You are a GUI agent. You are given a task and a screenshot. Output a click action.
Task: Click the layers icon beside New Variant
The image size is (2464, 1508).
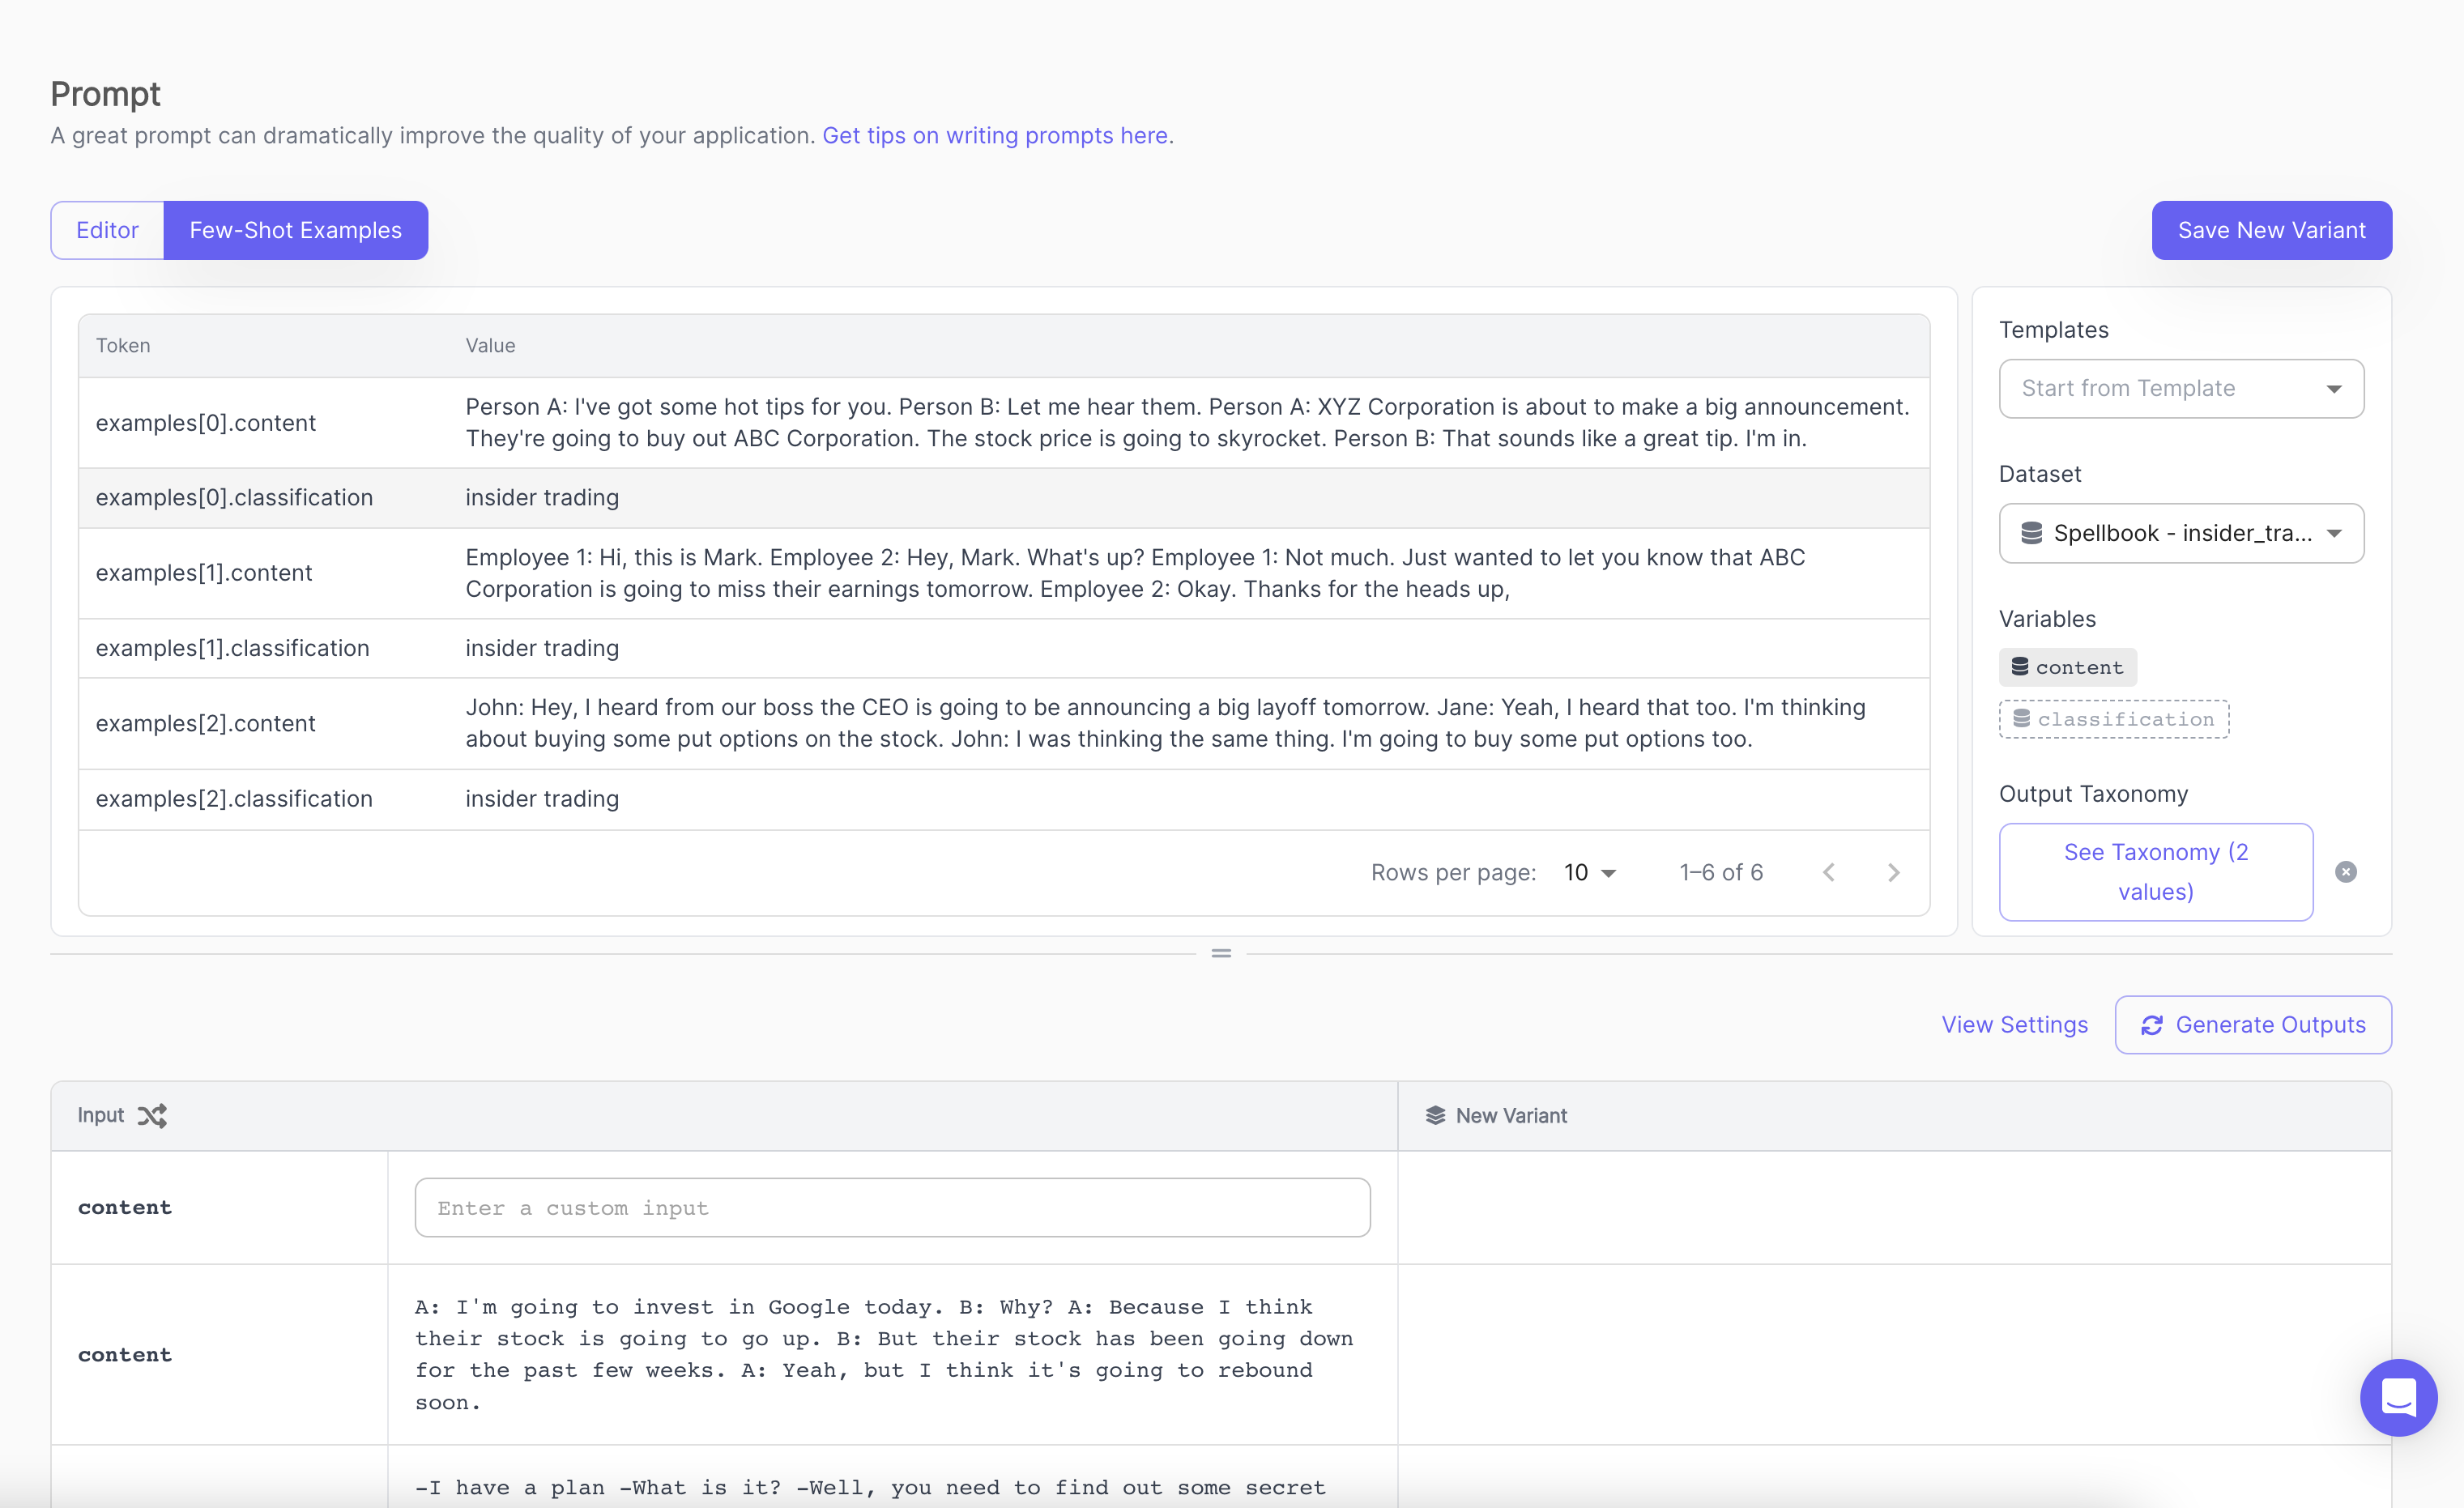click(1435, 1115)
